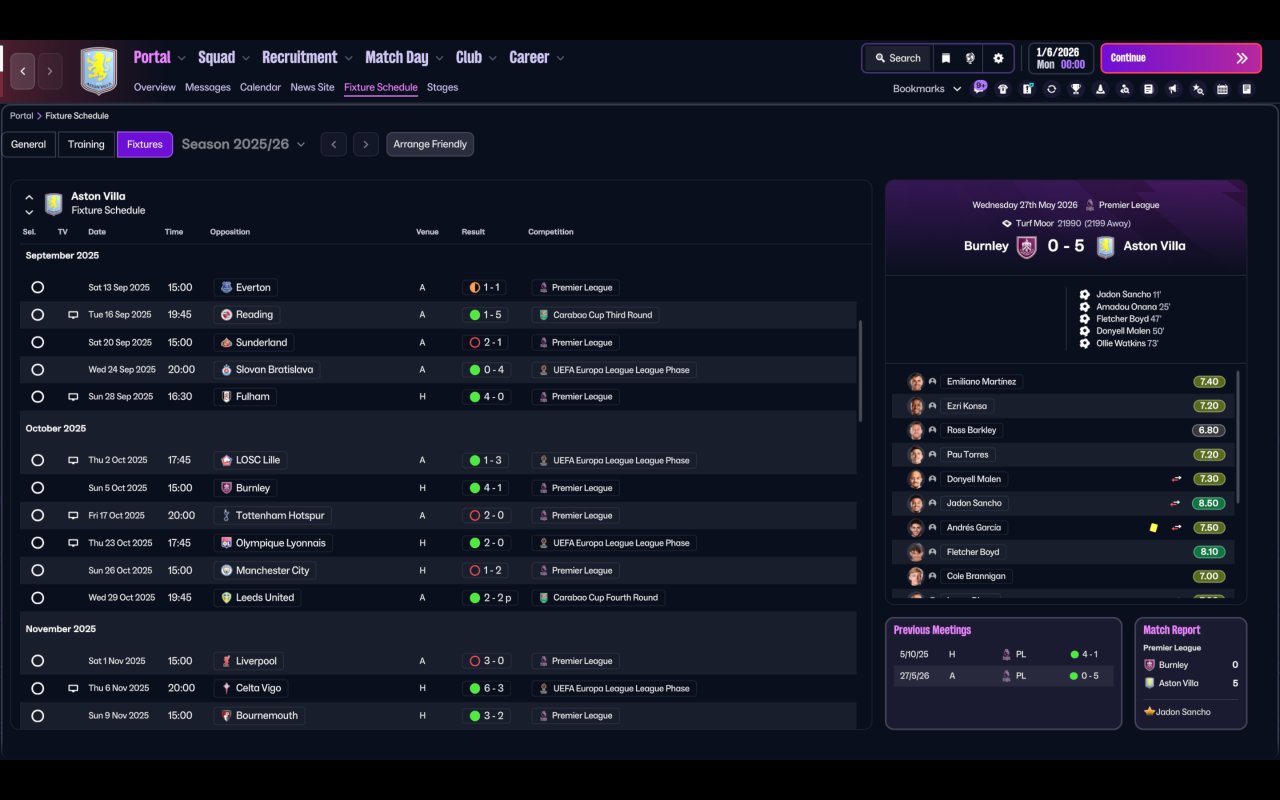Toggle the Aston Villa Fixture Schedule expander arrows
1280x800 pixels.
click(29, 204)
